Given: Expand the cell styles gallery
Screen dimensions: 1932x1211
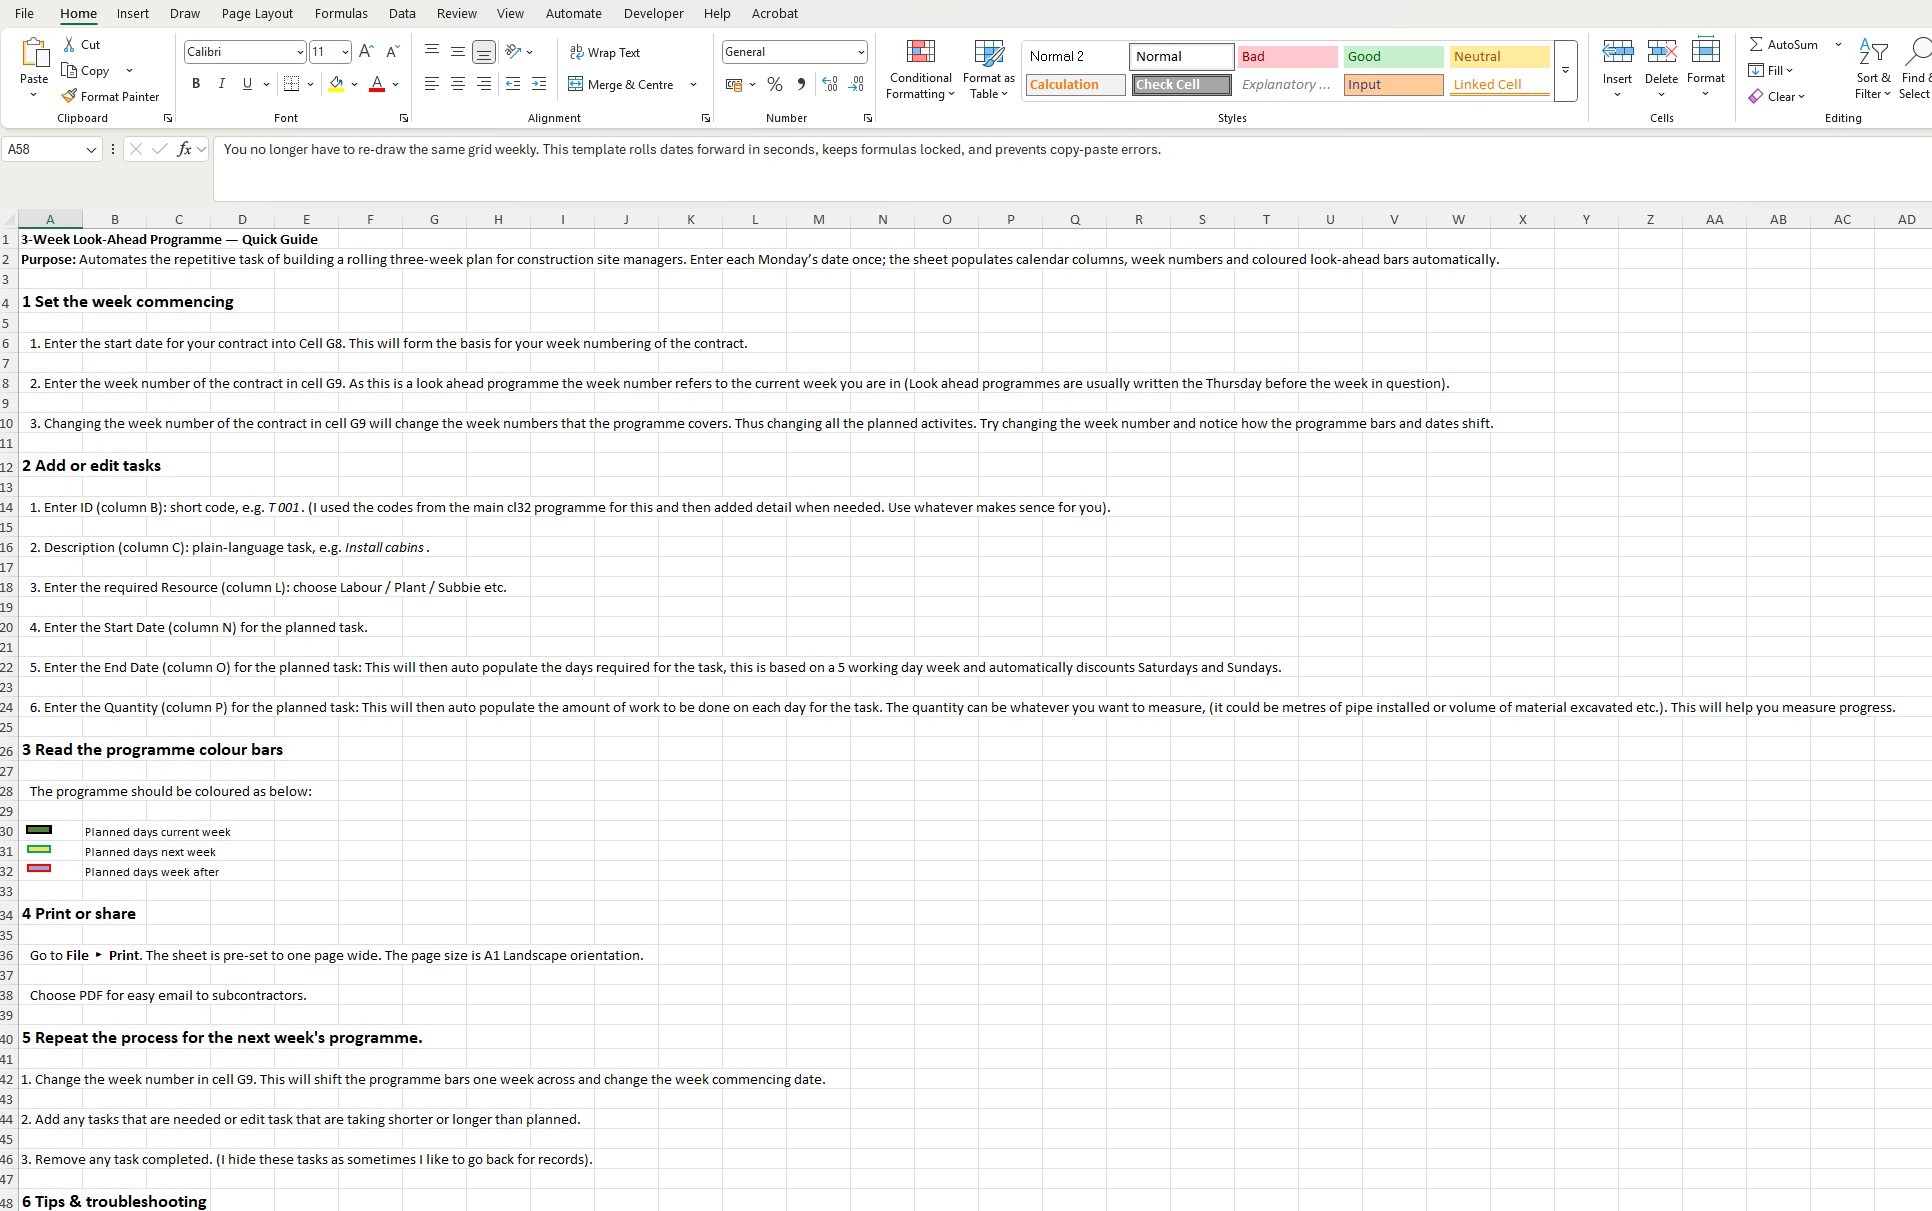Looking at the screenshot, I should (x=1566, y=71).
